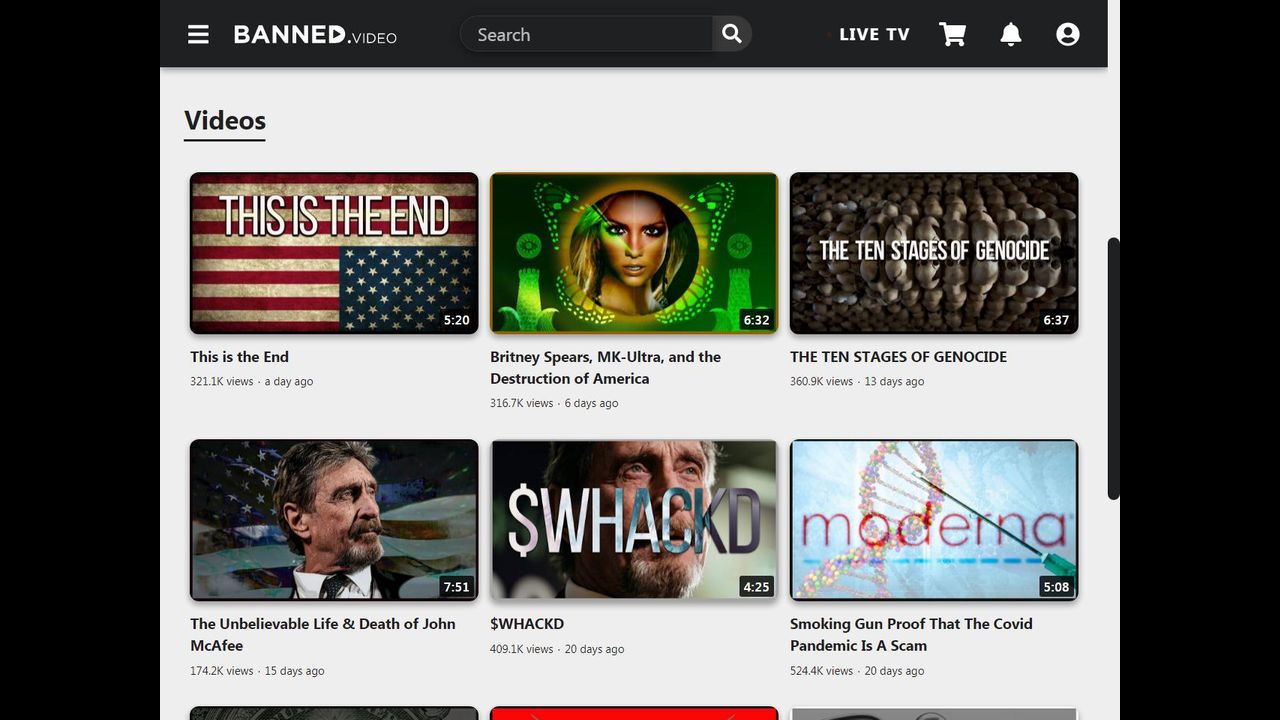Play the moderna DNA thumbnail
The height and width of the screenshot is (720, 1280).
point(934,520)
